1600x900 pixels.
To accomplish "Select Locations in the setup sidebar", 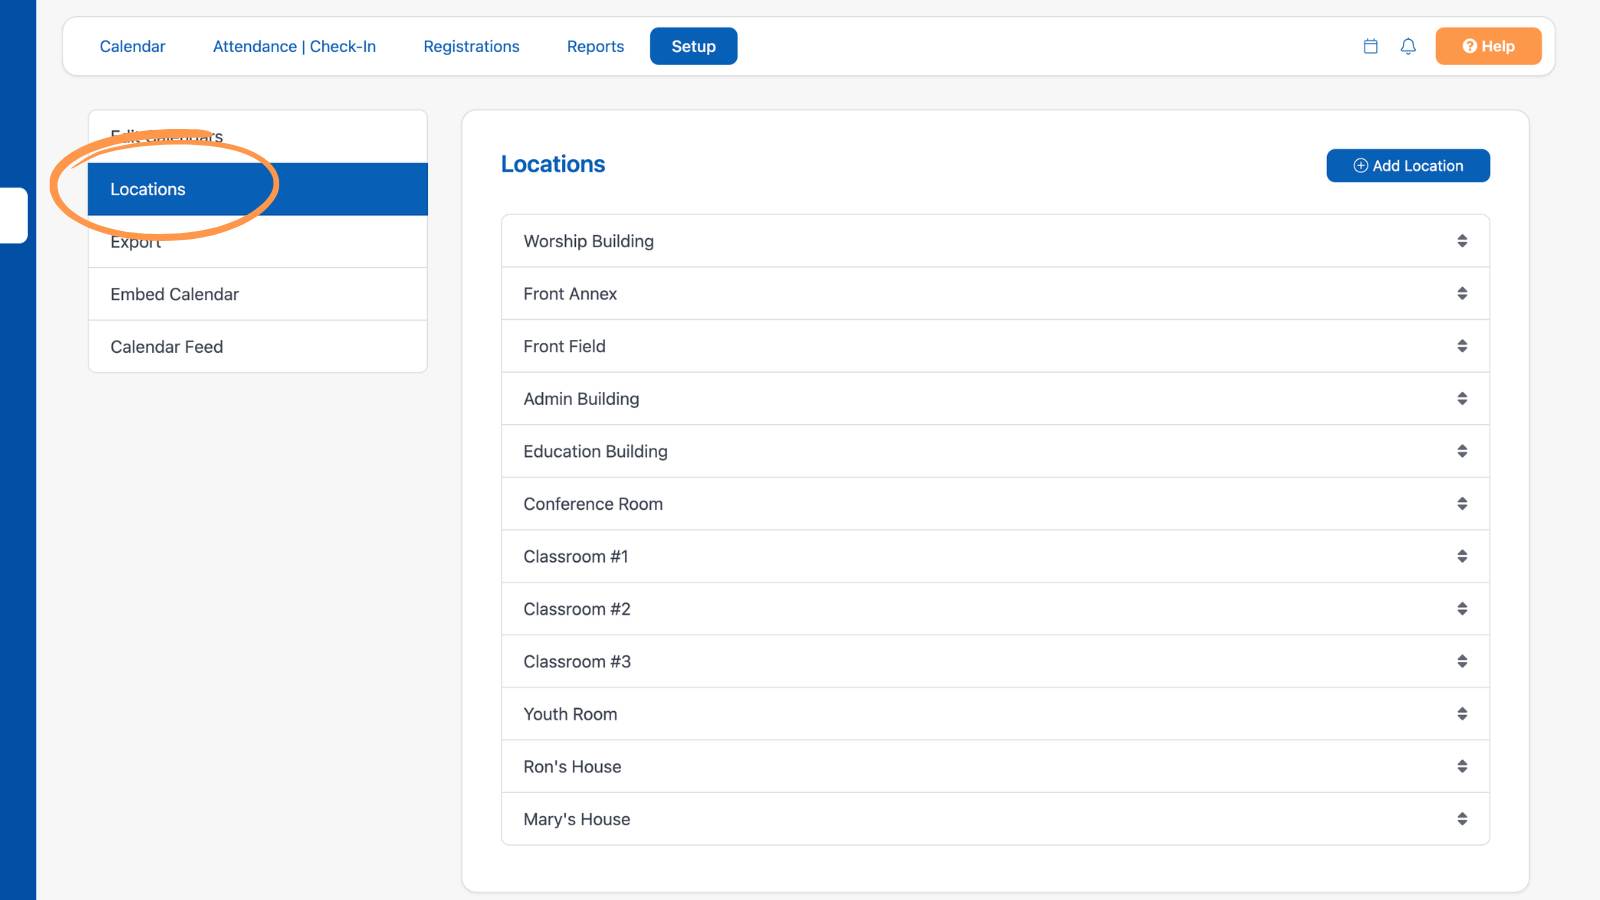I will point(258,189).
